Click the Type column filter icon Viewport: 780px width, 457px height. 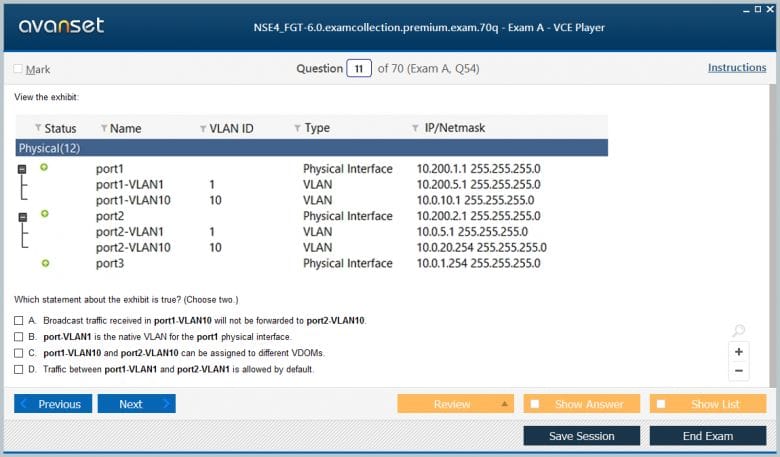(x=297, y=129)
